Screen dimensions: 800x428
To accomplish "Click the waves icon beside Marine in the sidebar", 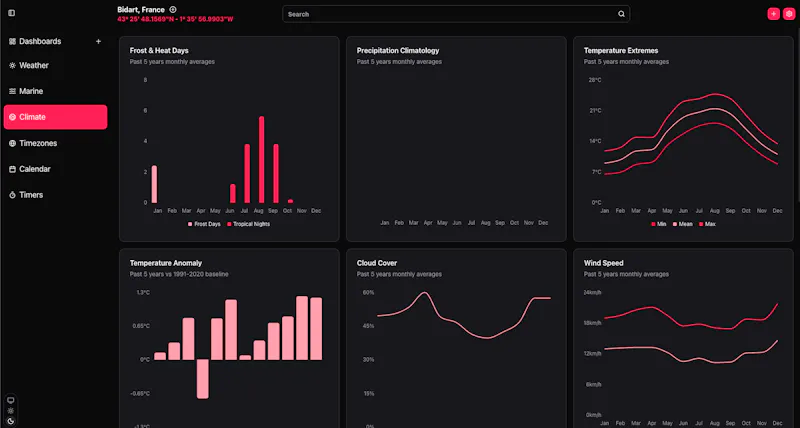I will point(12,91).
